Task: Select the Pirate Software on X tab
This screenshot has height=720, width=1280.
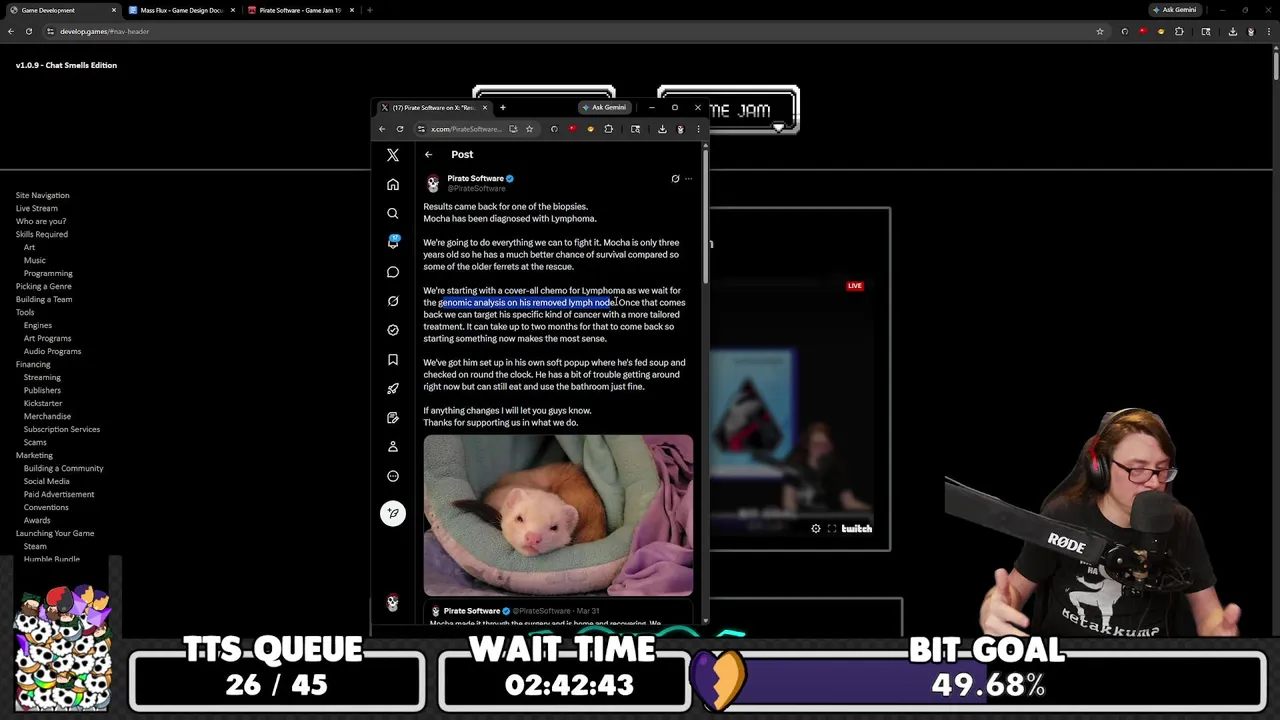Action: [x=435, y=107]
